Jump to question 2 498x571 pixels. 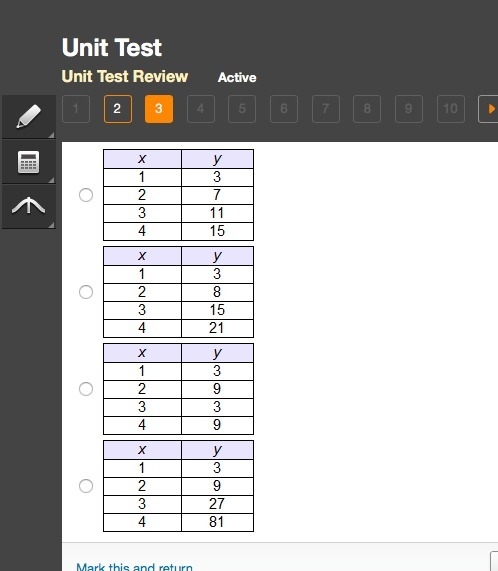118,109
